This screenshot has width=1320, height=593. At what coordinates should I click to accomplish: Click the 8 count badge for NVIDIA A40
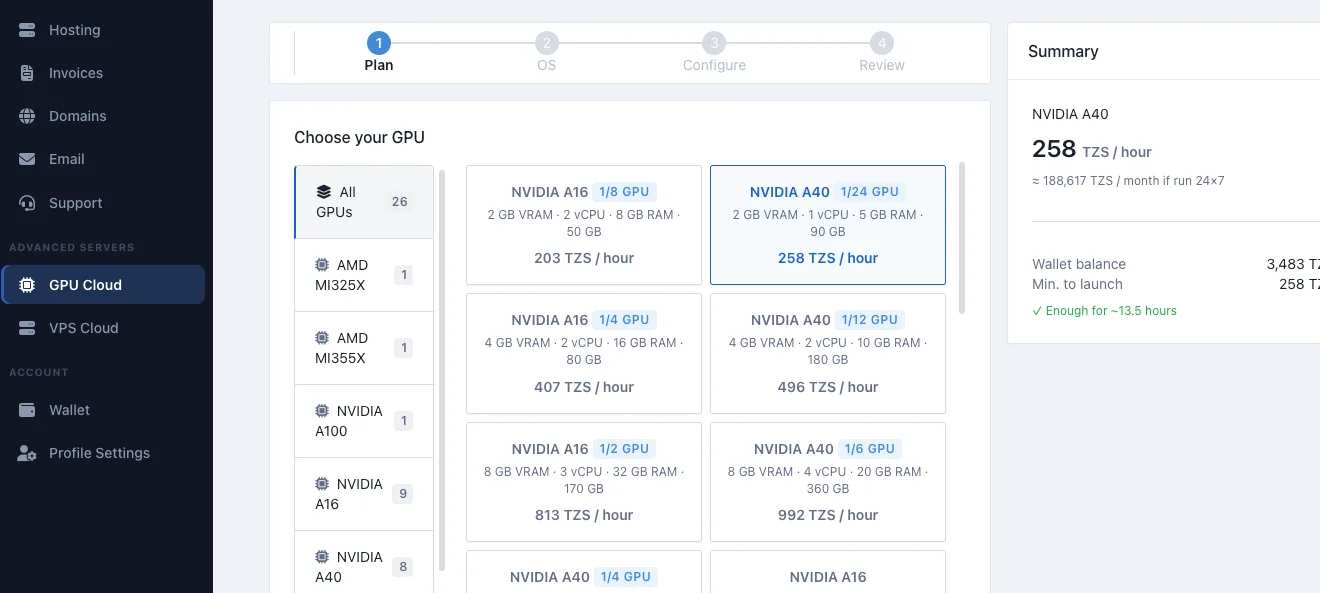click(403, 567)
